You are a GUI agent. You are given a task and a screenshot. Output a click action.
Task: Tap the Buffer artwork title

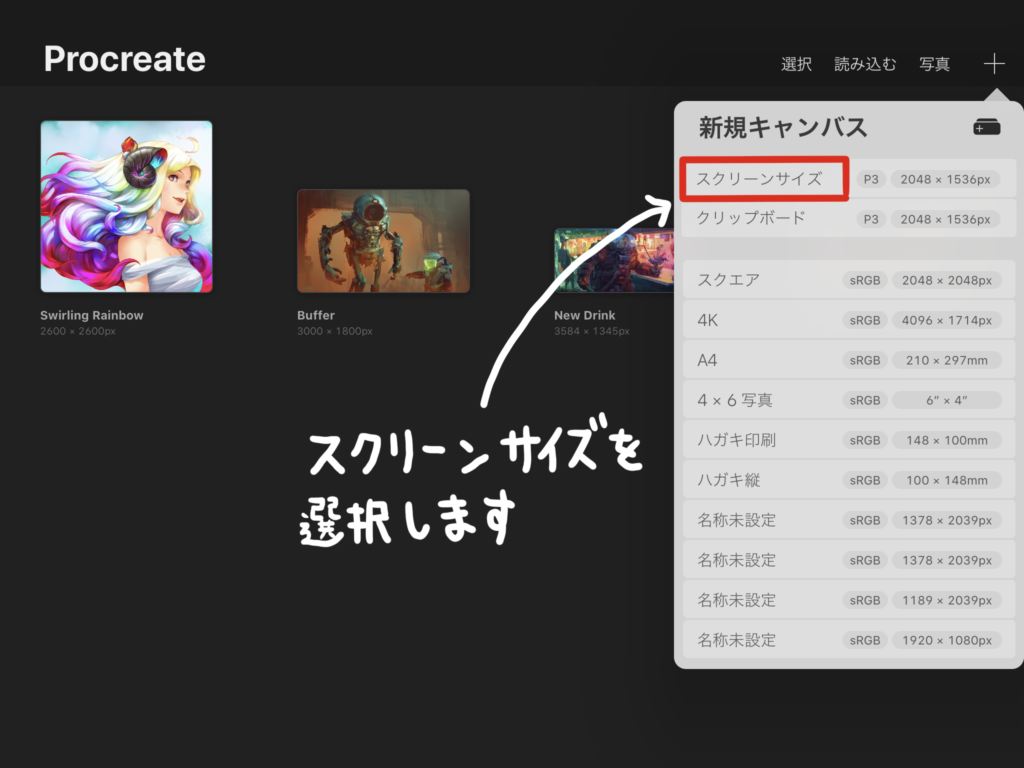315,315
